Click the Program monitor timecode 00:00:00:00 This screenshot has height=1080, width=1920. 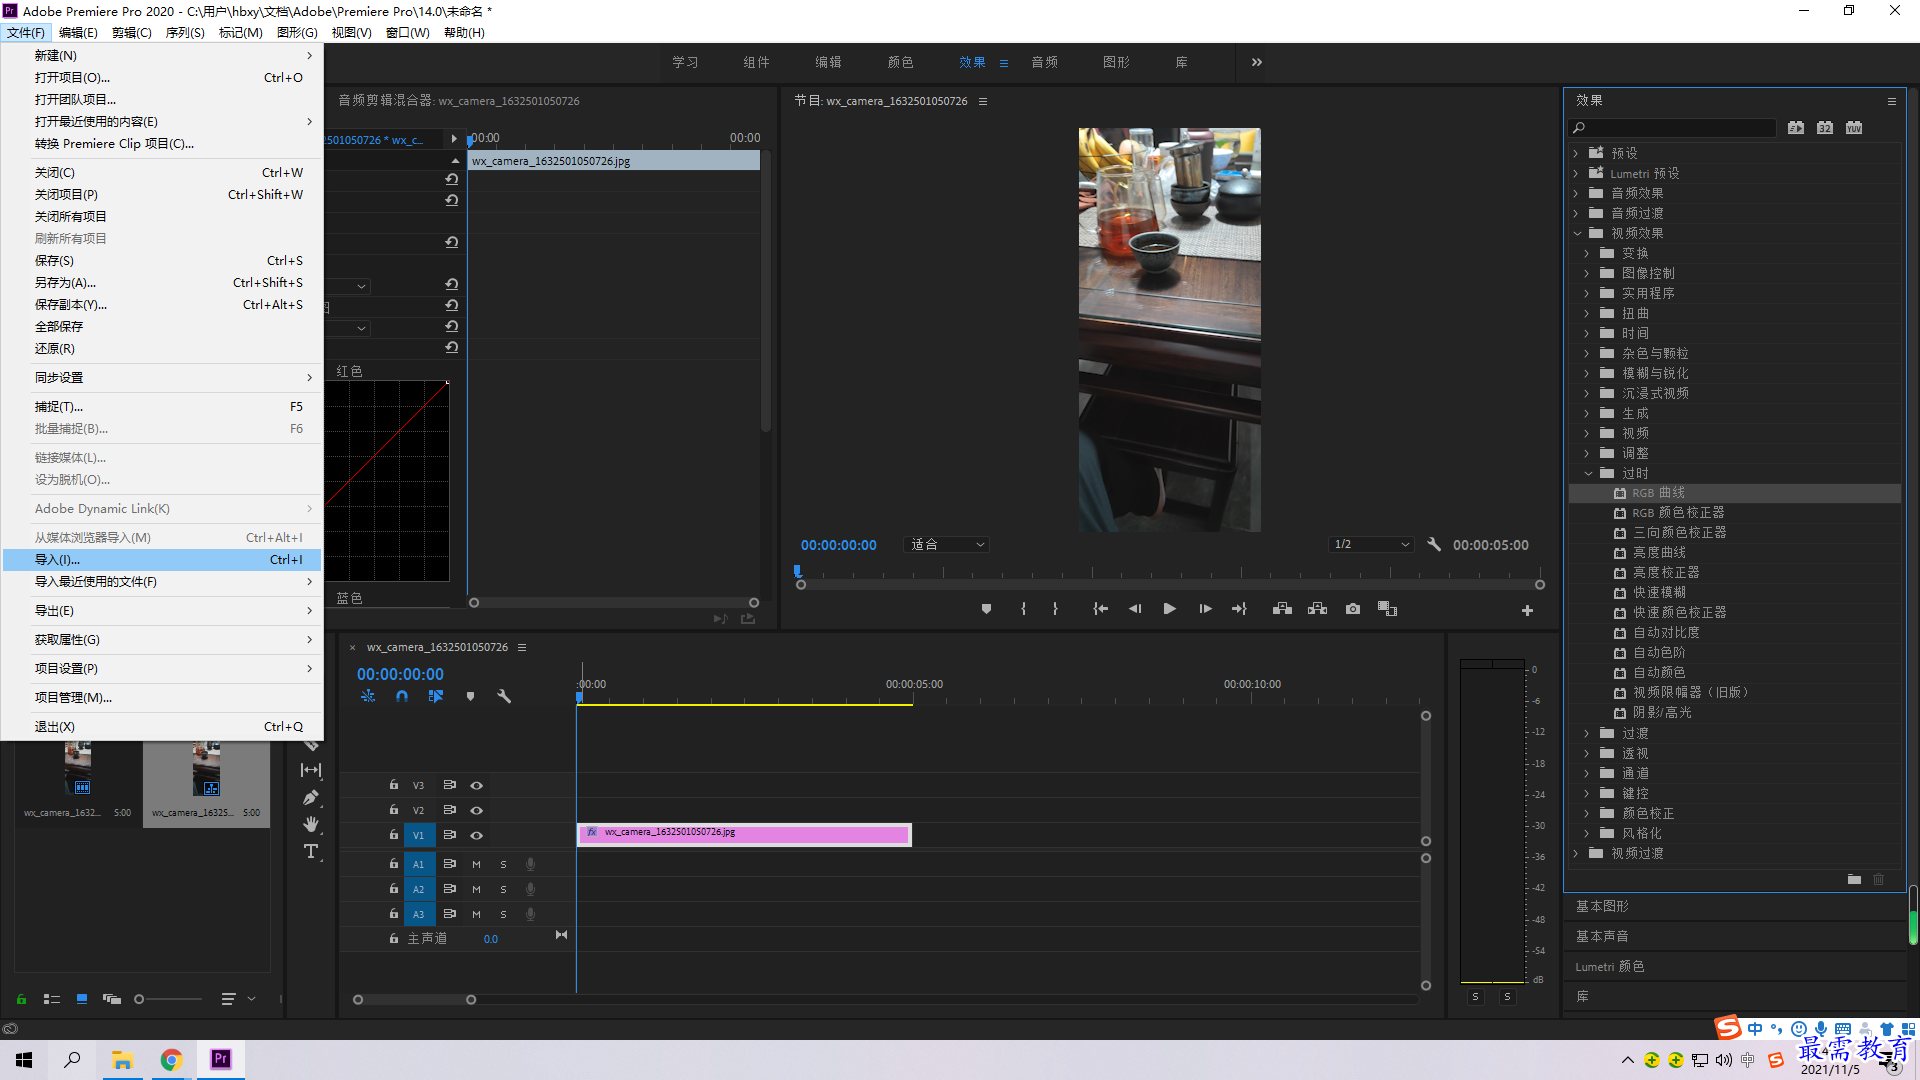click(x=838, y=545)
